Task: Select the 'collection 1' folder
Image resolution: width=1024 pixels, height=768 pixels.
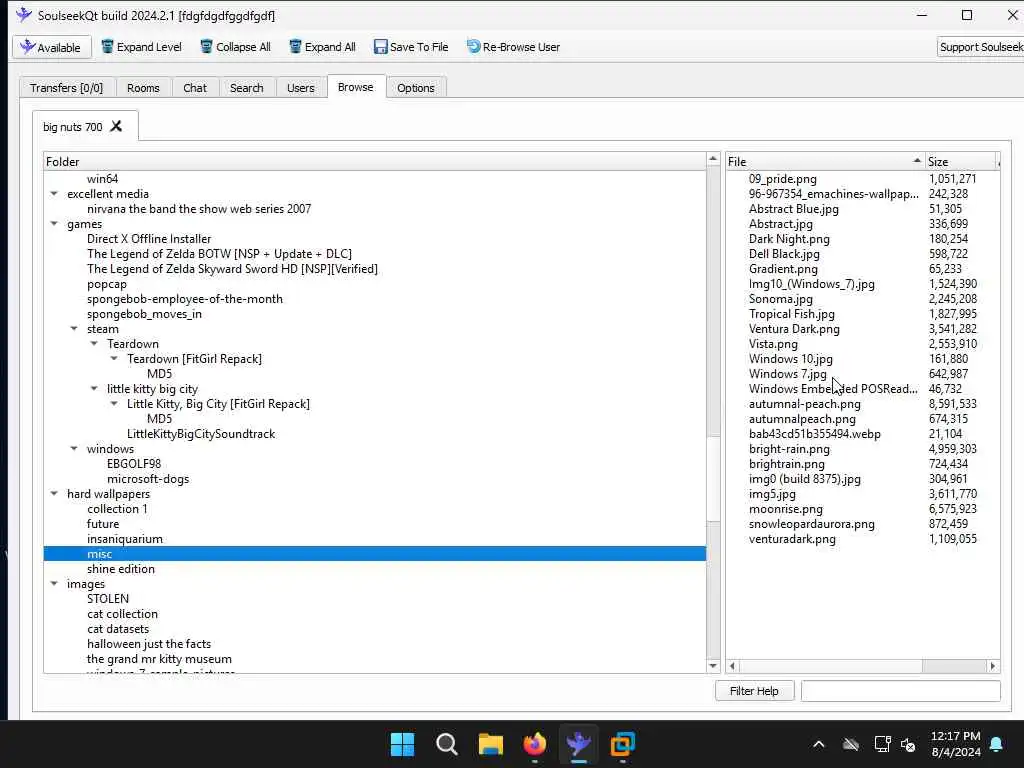Action: click(x=118, y=509)
